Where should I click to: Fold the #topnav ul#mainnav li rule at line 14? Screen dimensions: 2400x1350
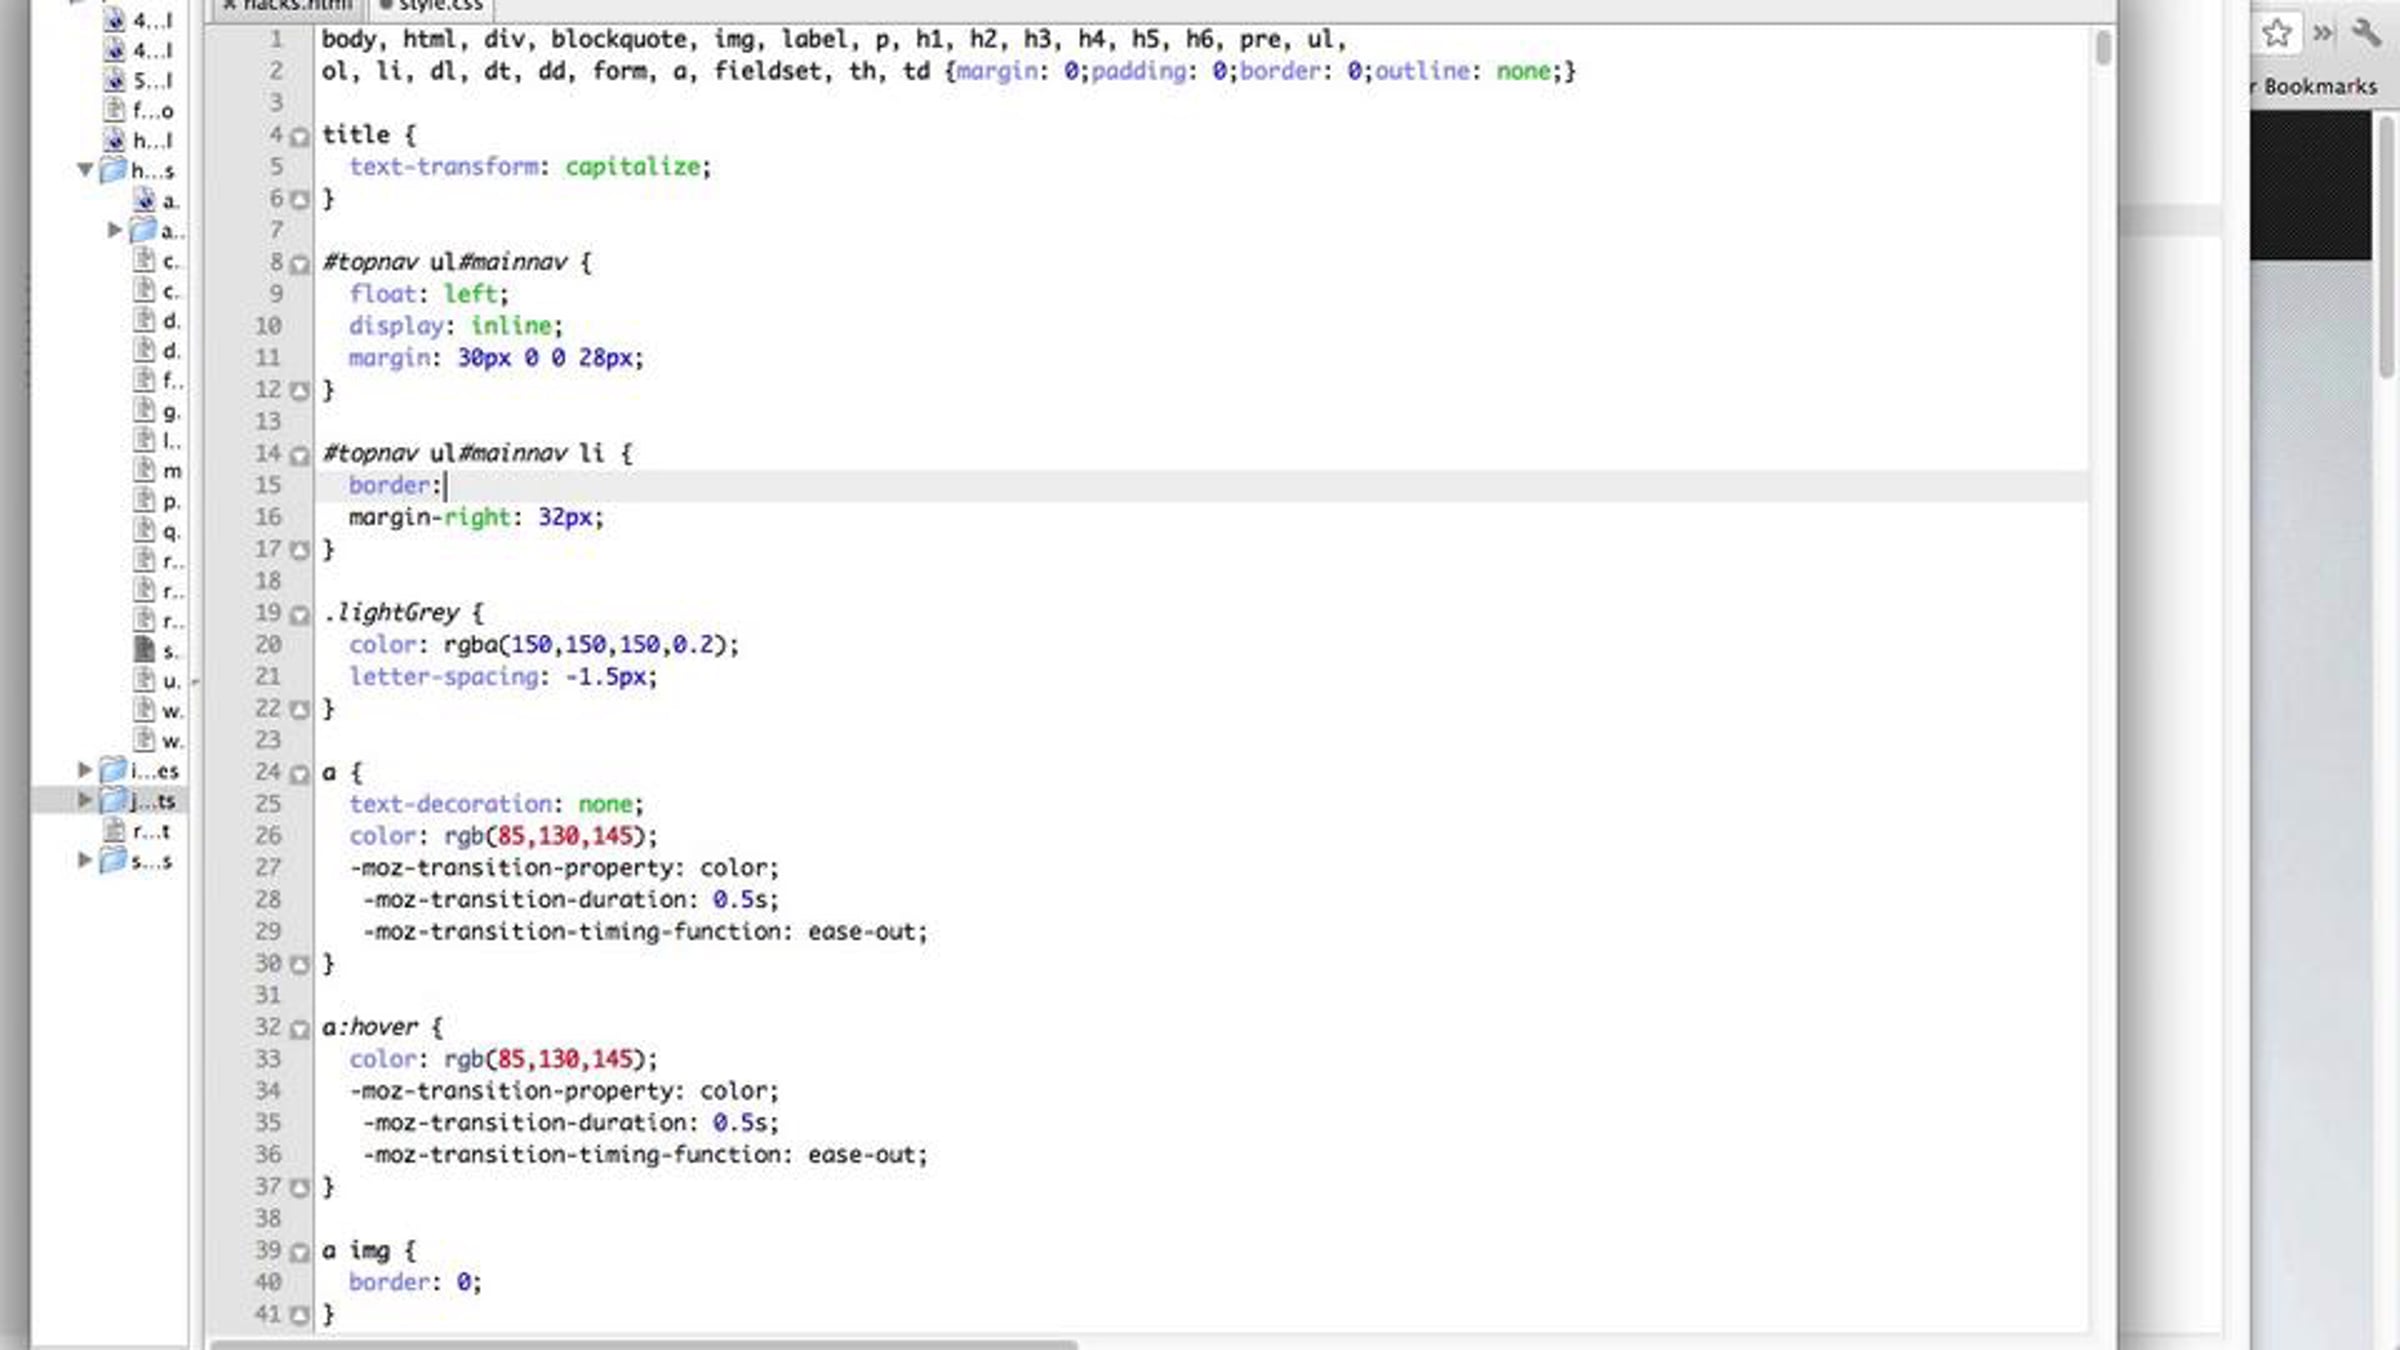299,455
